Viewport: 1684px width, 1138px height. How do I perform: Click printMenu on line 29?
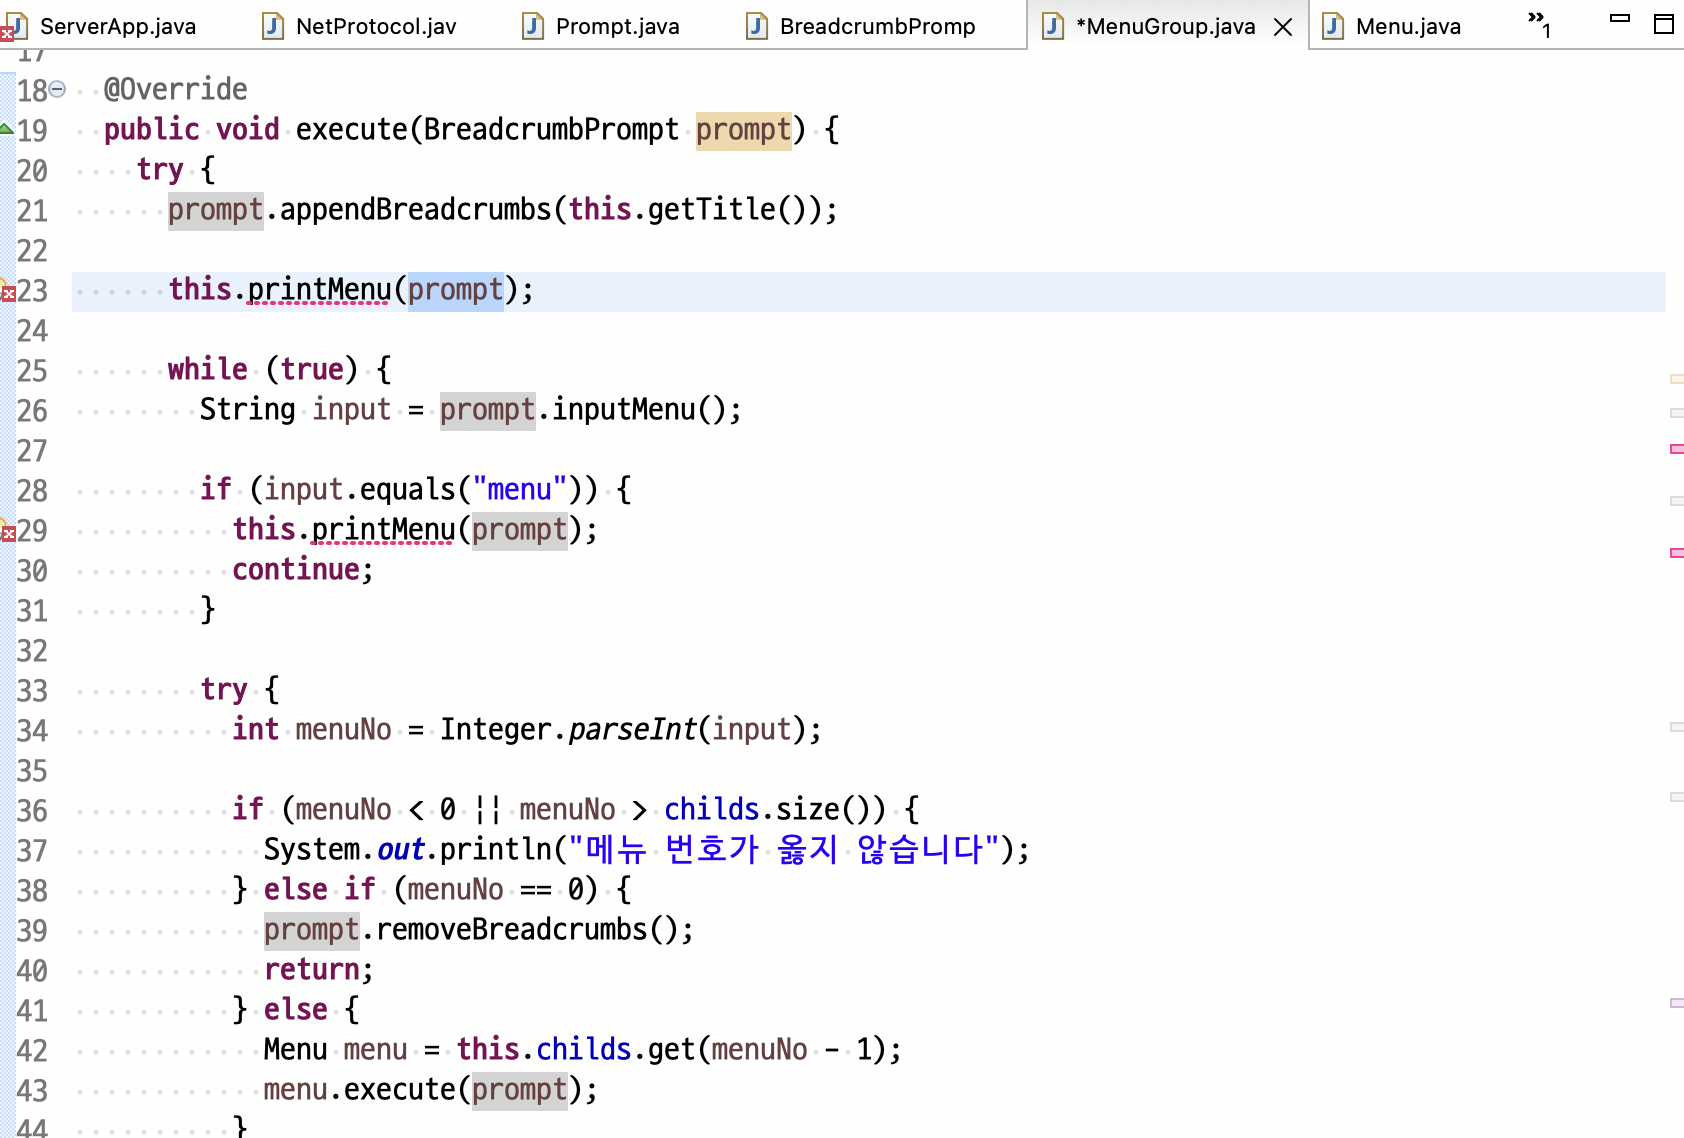click(x=384, y=530)
